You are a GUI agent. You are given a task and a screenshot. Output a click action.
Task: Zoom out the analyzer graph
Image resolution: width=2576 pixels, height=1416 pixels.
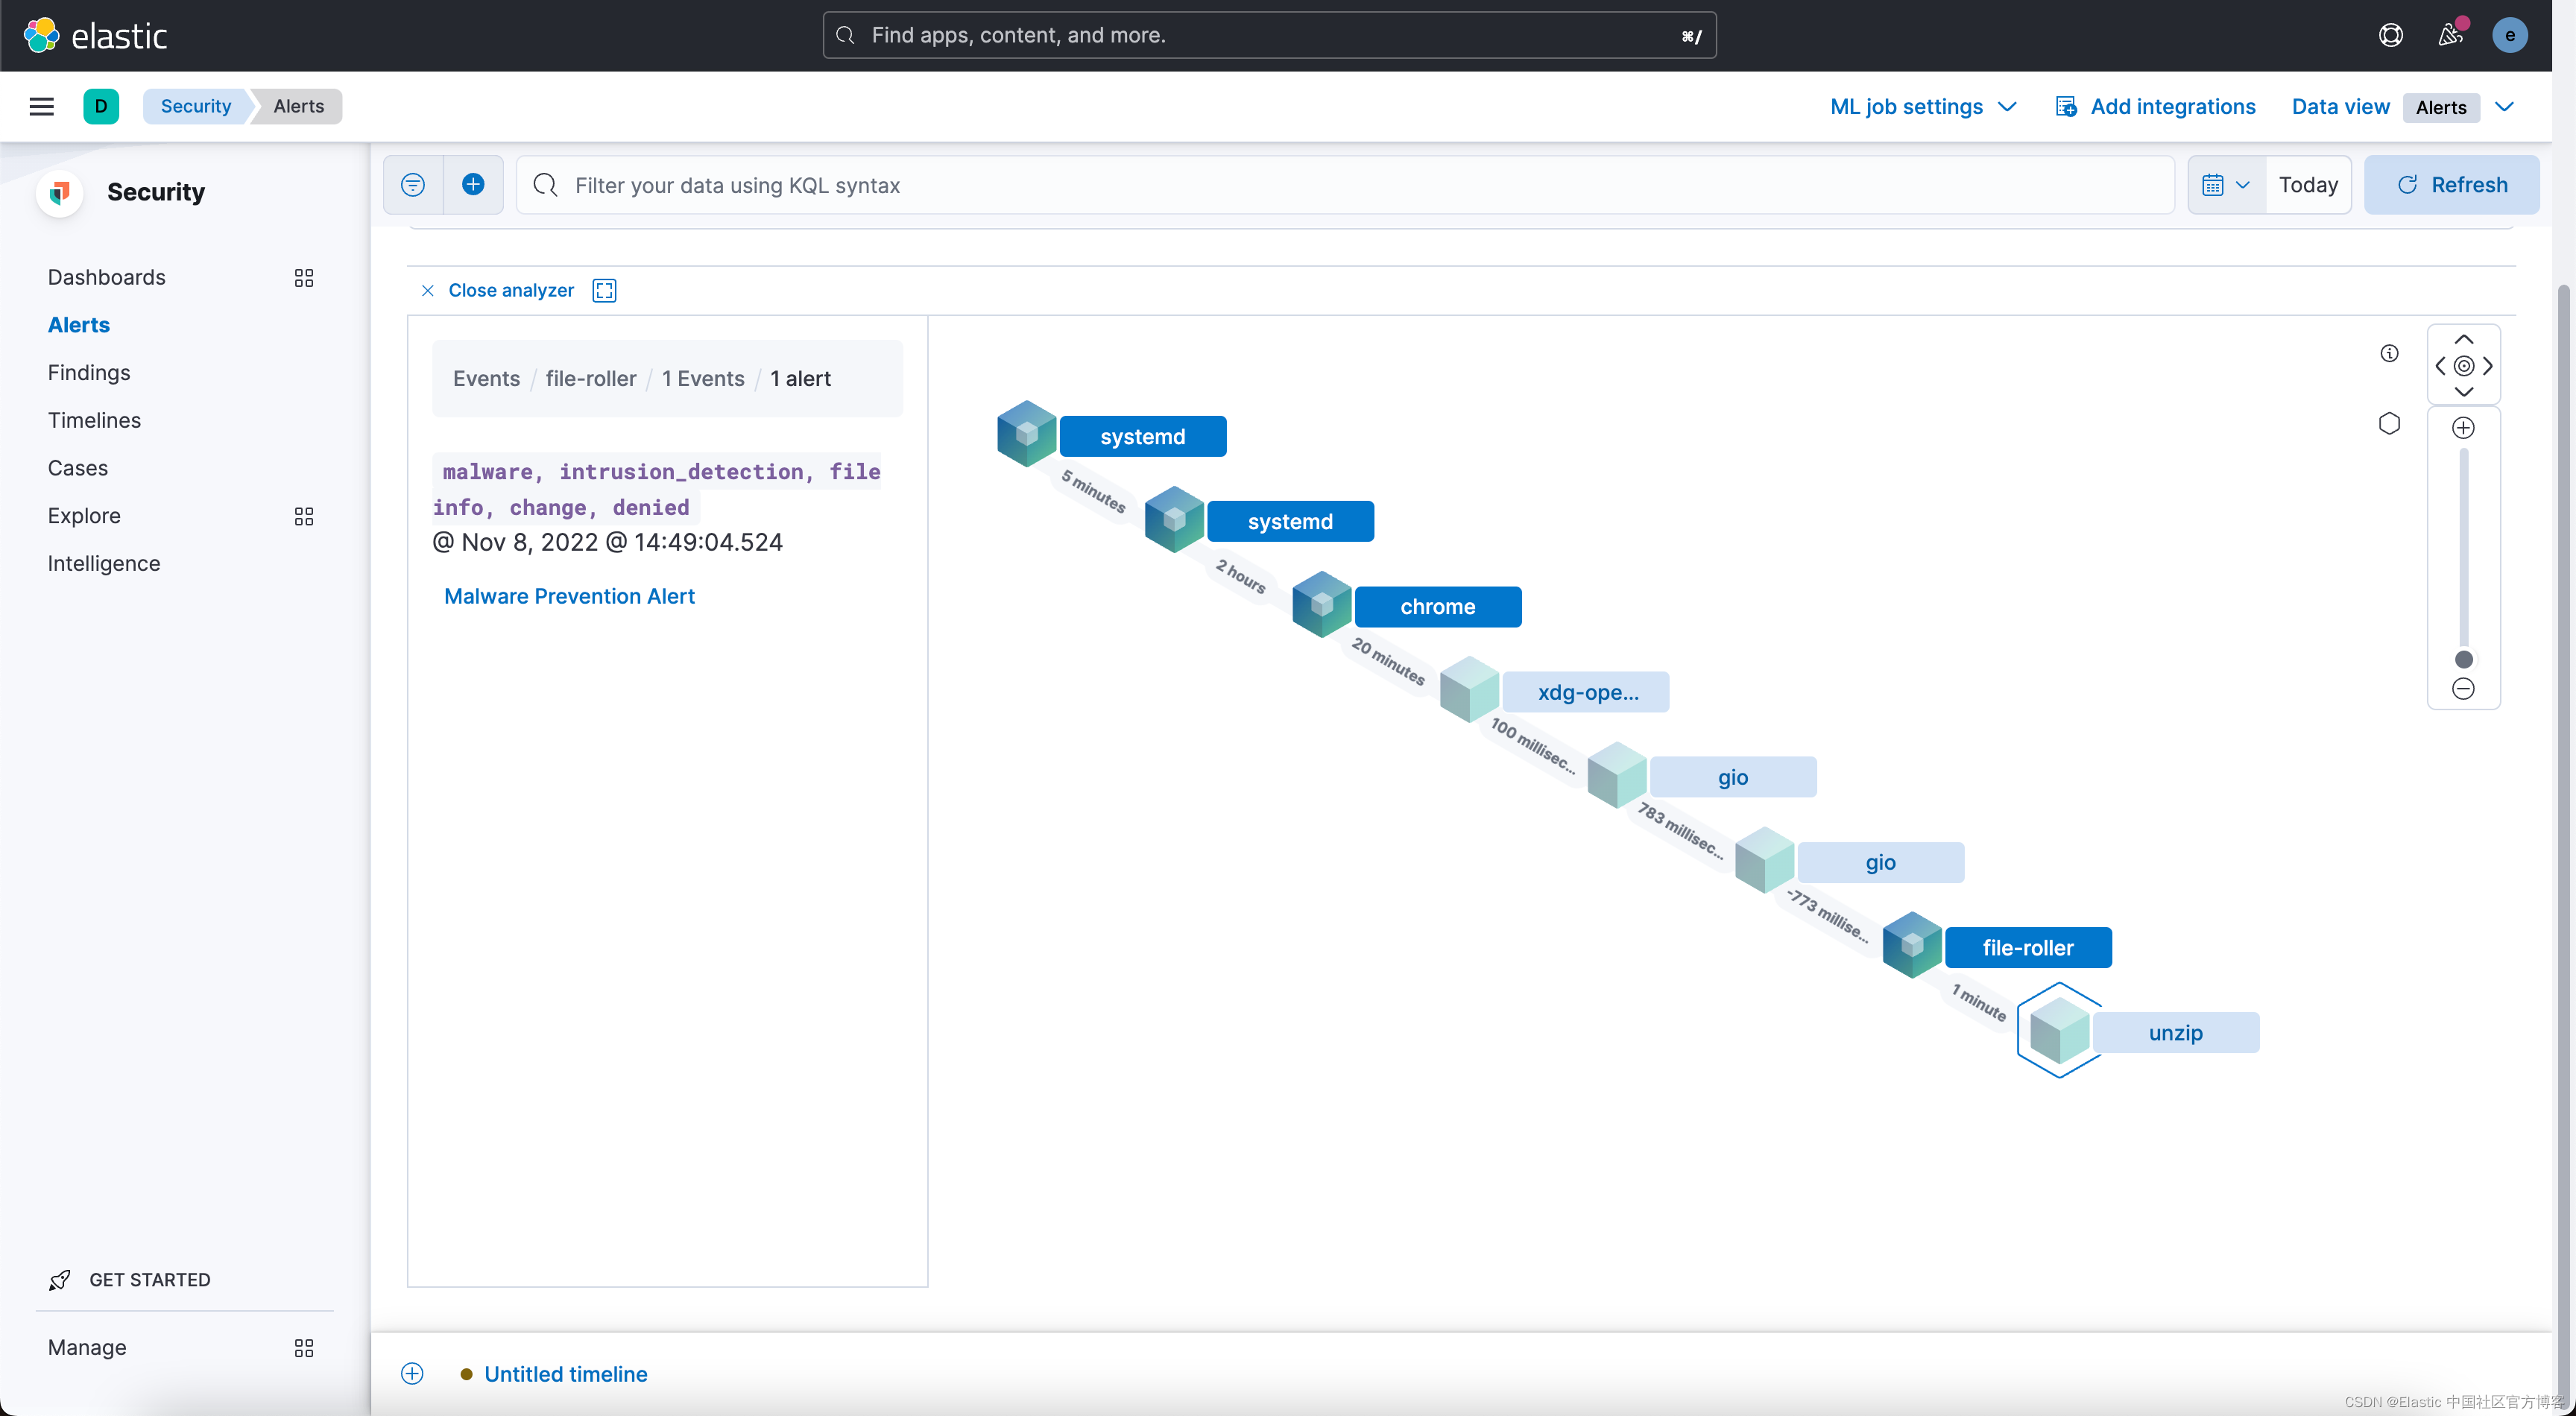2463,689
